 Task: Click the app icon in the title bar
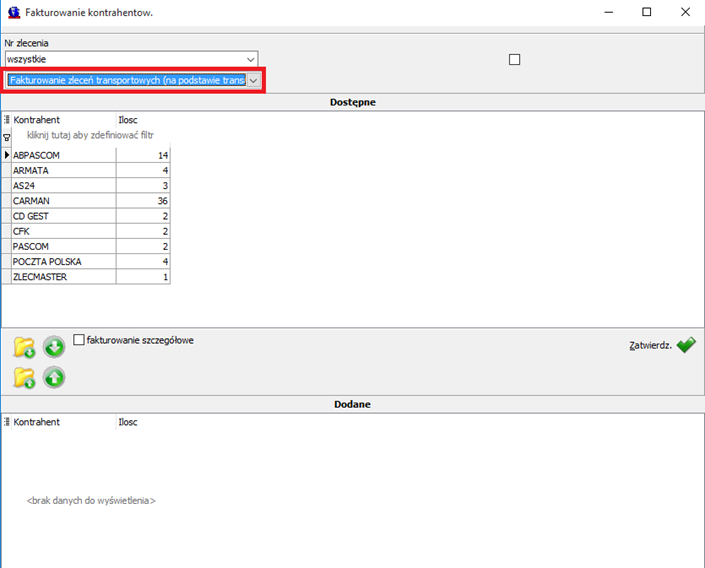pos(14,12)
